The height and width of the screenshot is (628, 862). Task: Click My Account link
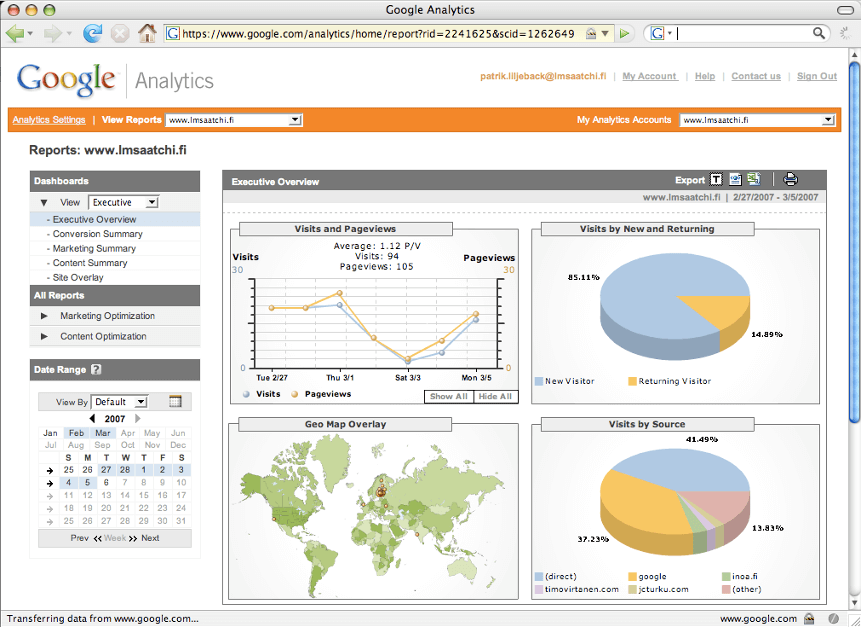coord(649,76)
